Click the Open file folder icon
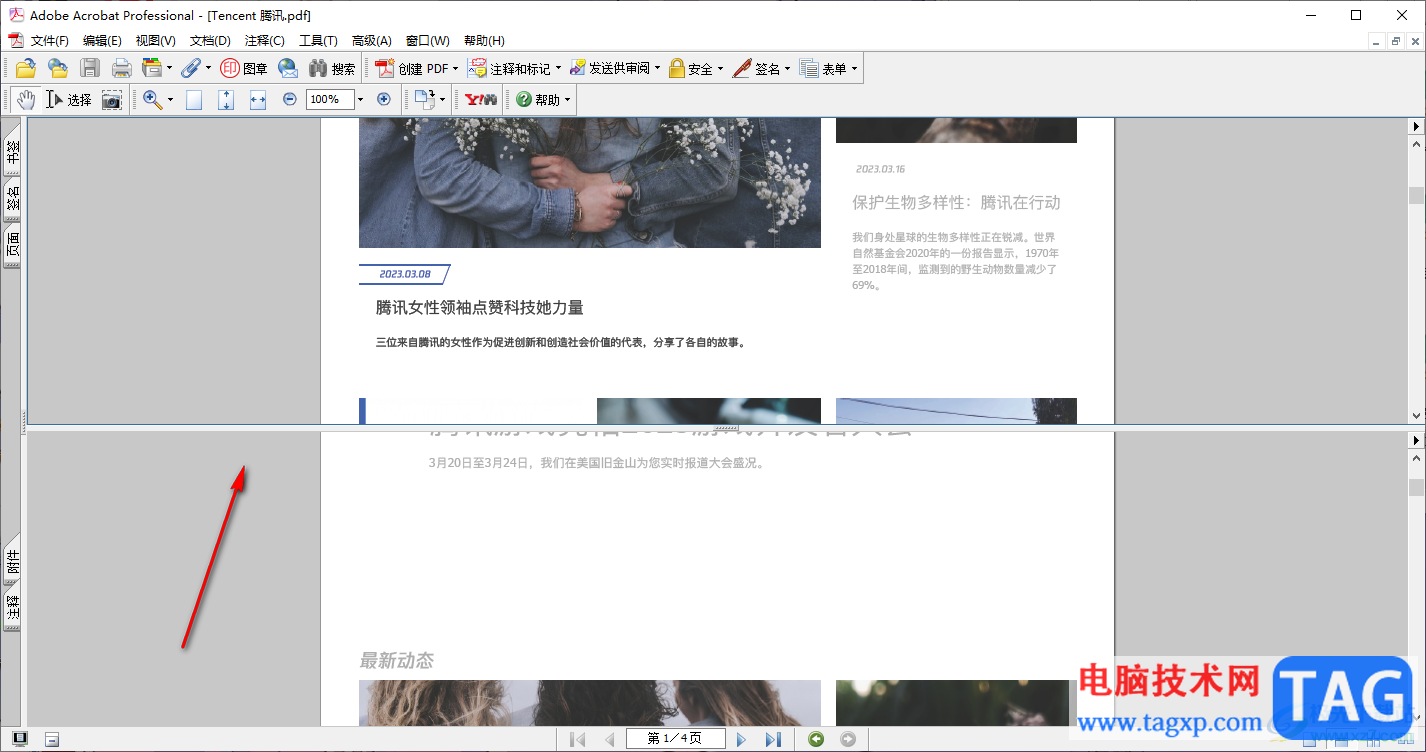Image resolution: width=1426 pixels, height=752 pixels. point(25,68)
